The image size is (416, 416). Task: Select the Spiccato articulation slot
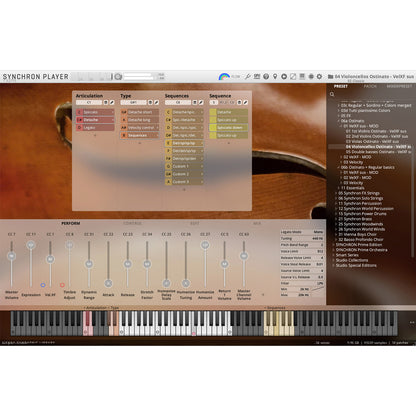click(x=95, y=112)
